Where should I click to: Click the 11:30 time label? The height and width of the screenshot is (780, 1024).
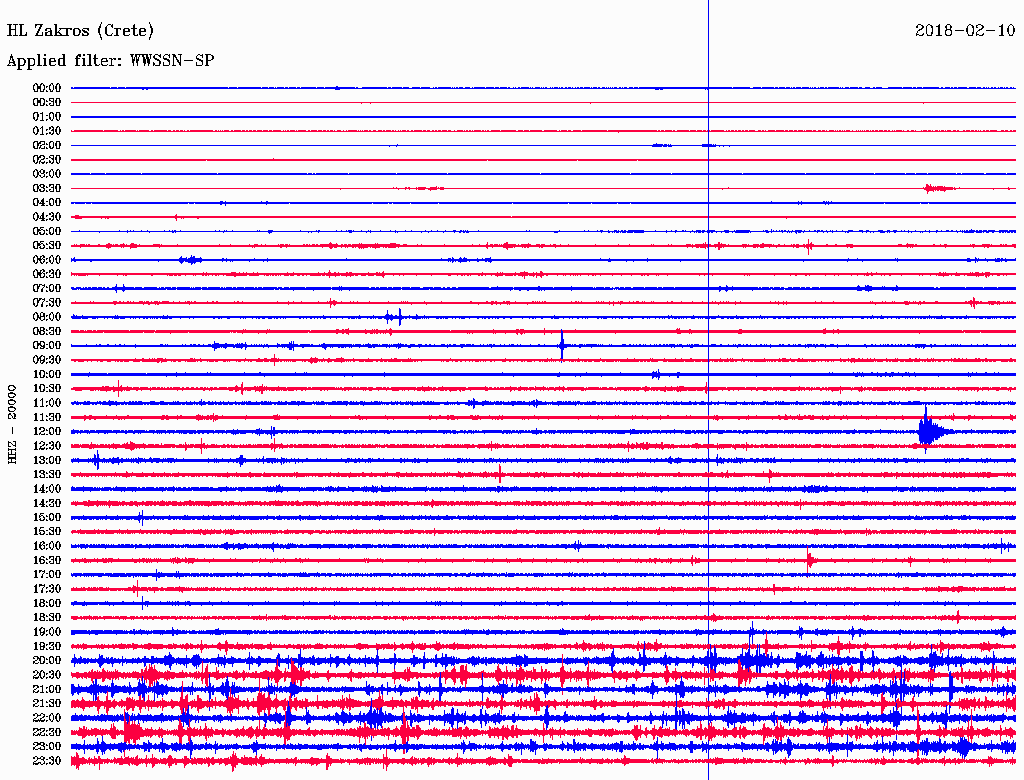47,417
